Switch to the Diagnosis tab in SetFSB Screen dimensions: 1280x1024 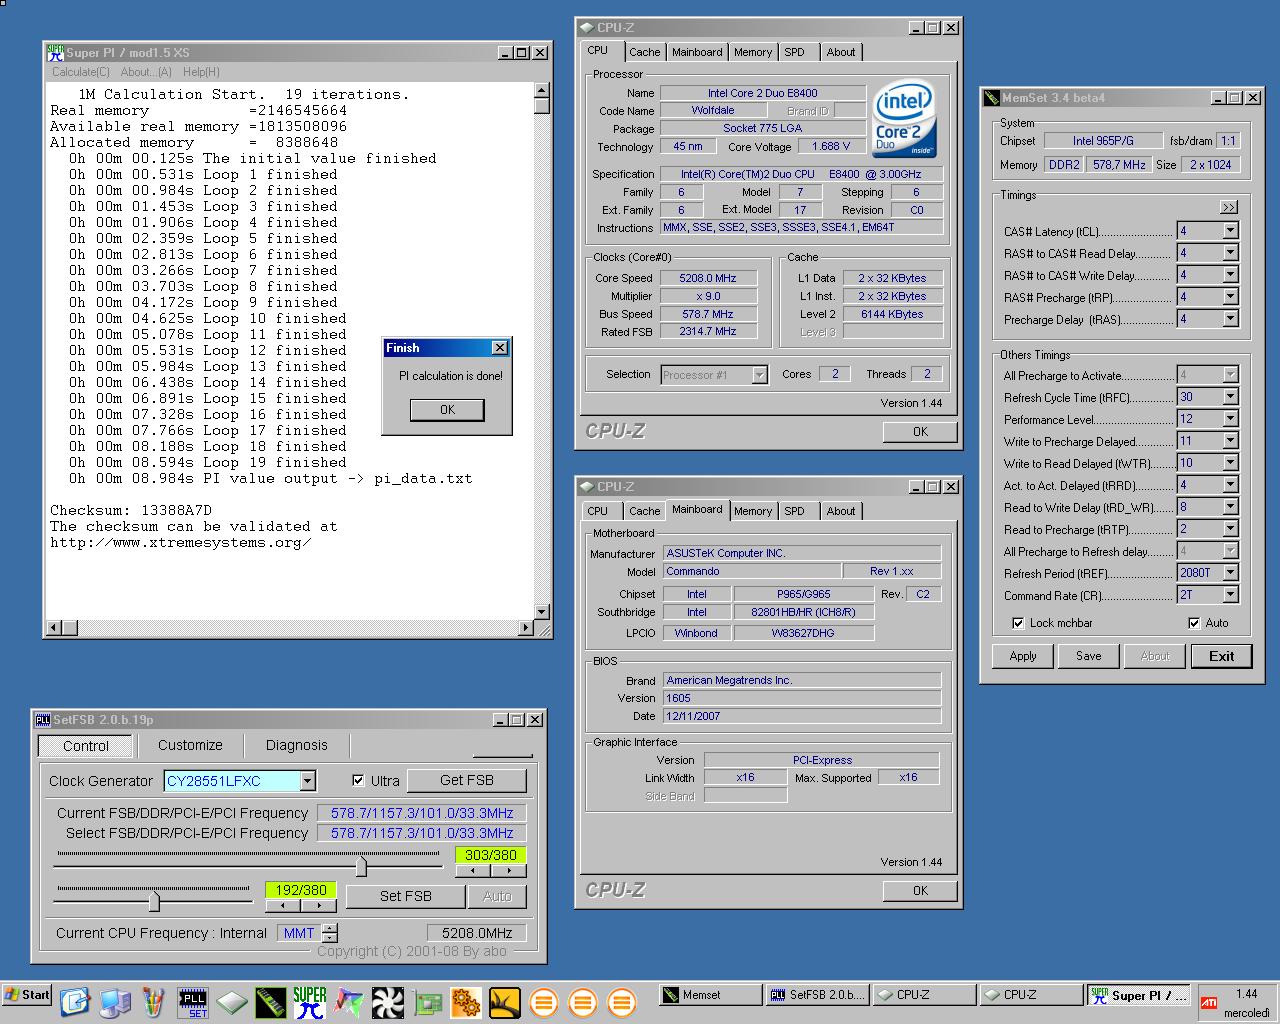point(297,745)
